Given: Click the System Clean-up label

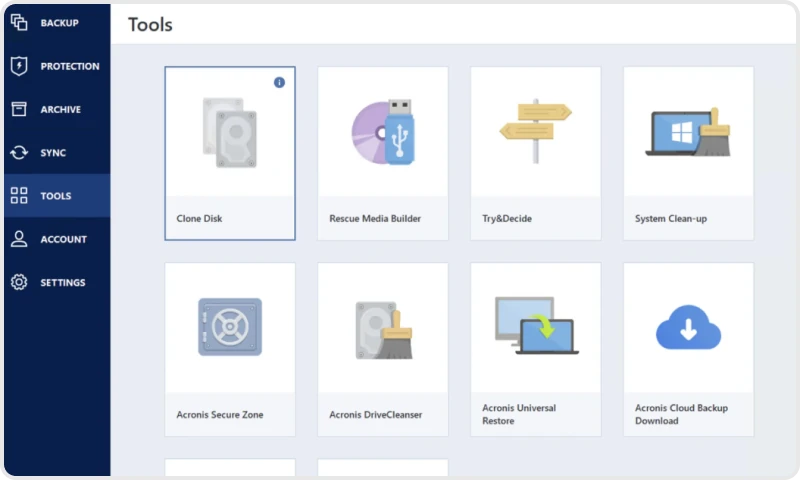Looking at the screenshot, I should pyautogui.click(x=671, y=218).
